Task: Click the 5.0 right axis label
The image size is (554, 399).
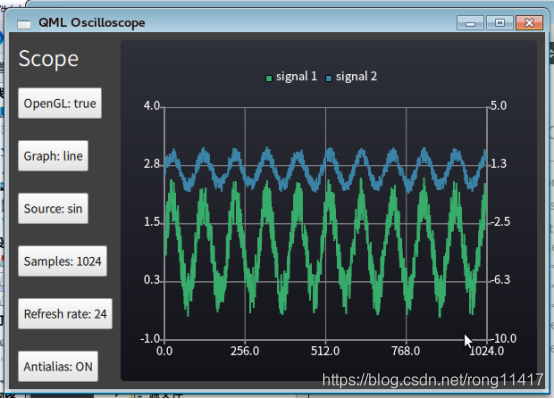Action: pyautogui.click(x=499, y=106)
